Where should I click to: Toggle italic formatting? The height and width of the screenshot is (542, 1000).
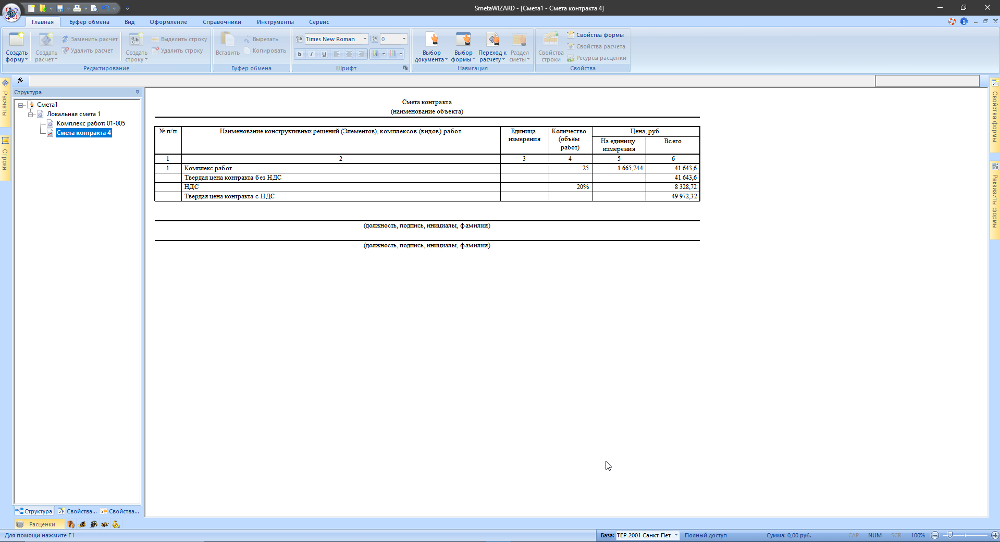(311, 54)
